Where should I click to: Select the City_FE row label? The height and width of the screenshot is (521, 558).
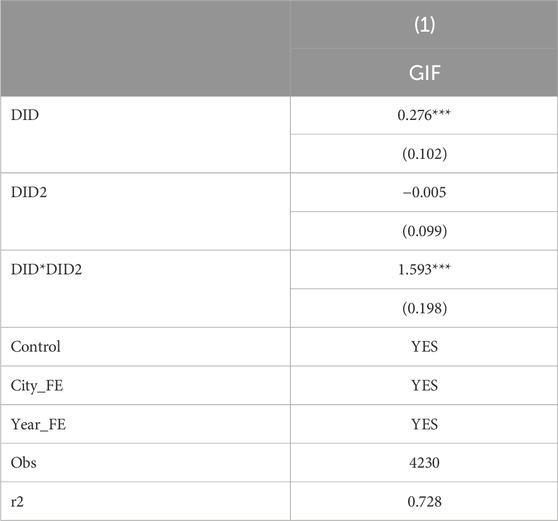[37, 386]
